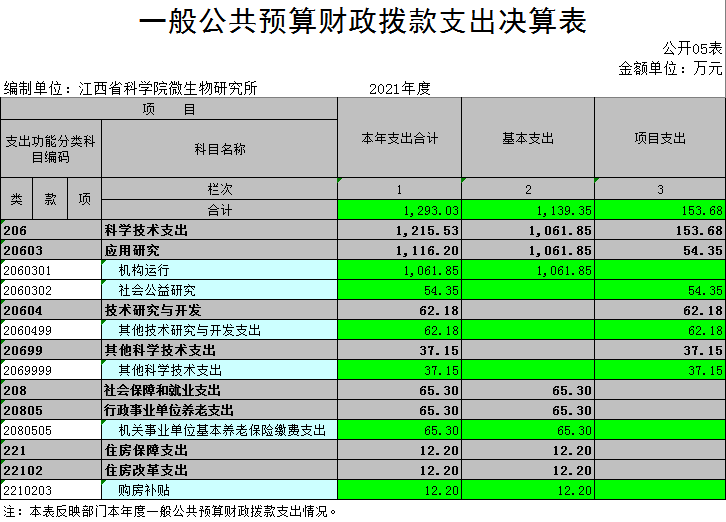726x522 pixels.
Task: Select the 住房保障支出 cell
Action: coord(219,450)
